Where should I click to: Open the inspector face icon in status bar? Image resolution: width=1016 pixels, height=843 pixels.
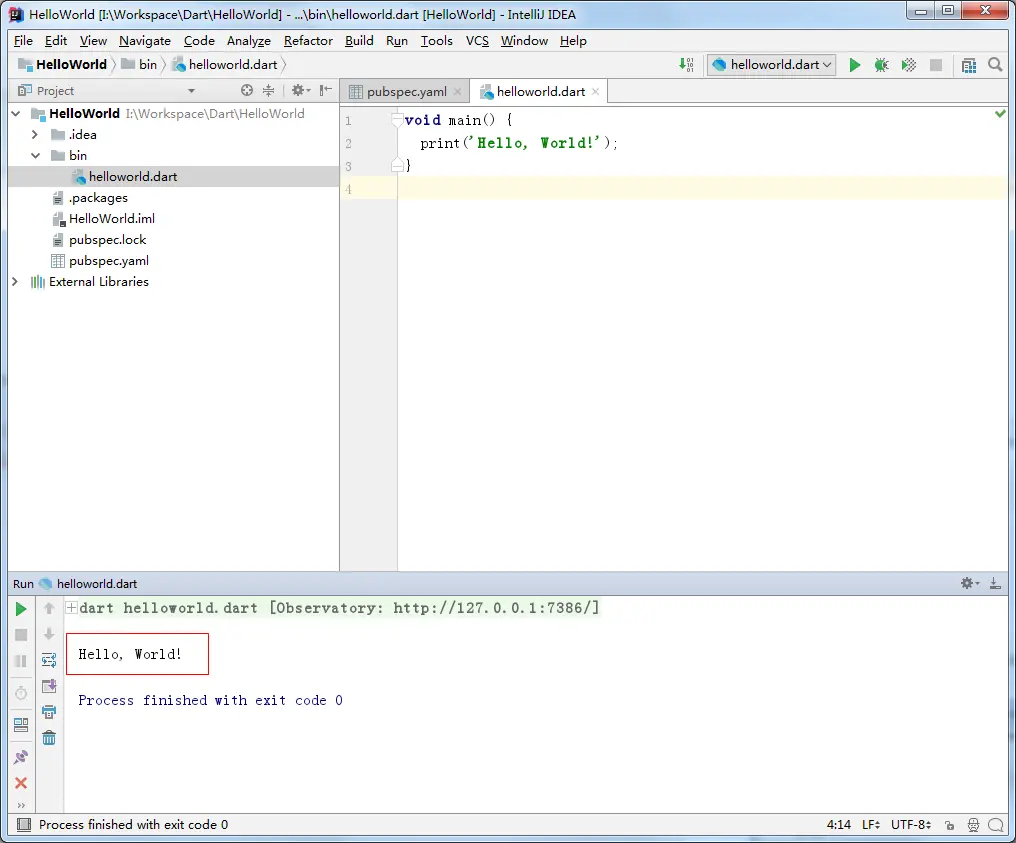pyautogui.click(x=973, y=825)
